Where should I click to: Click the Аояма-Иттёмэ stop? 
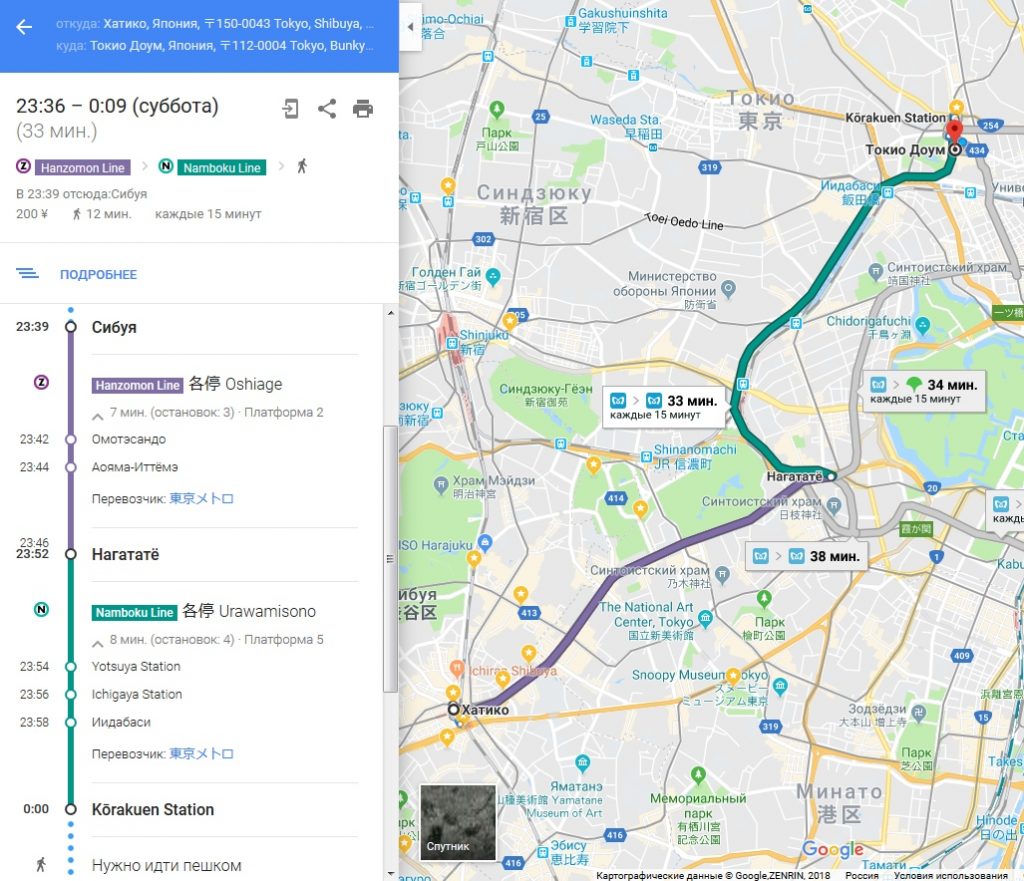click(x=135, y=468)
